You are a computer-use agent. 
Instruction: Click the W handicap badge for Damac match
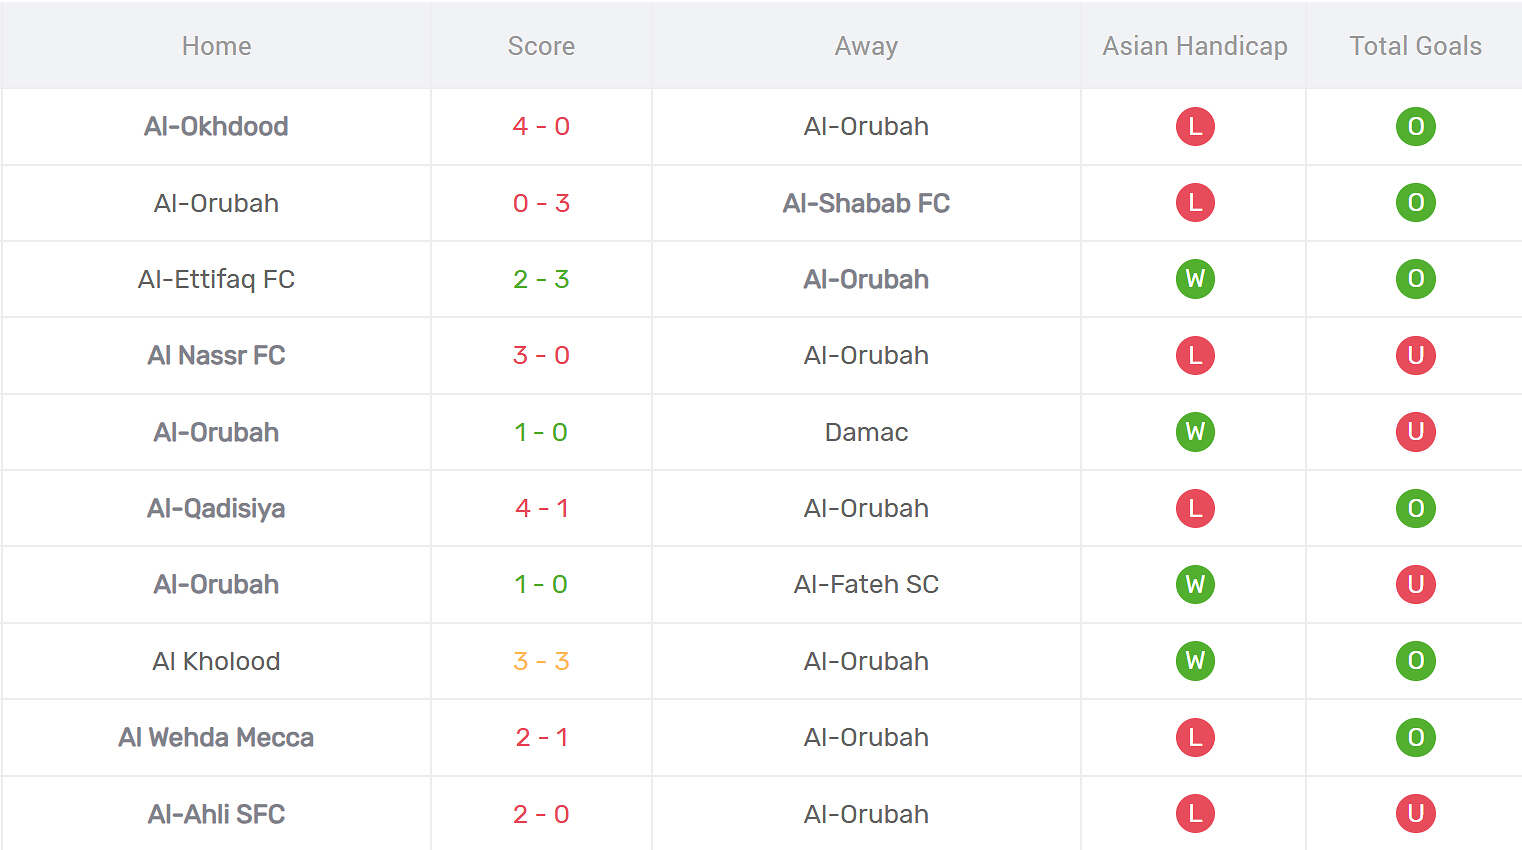point(1195,432)
